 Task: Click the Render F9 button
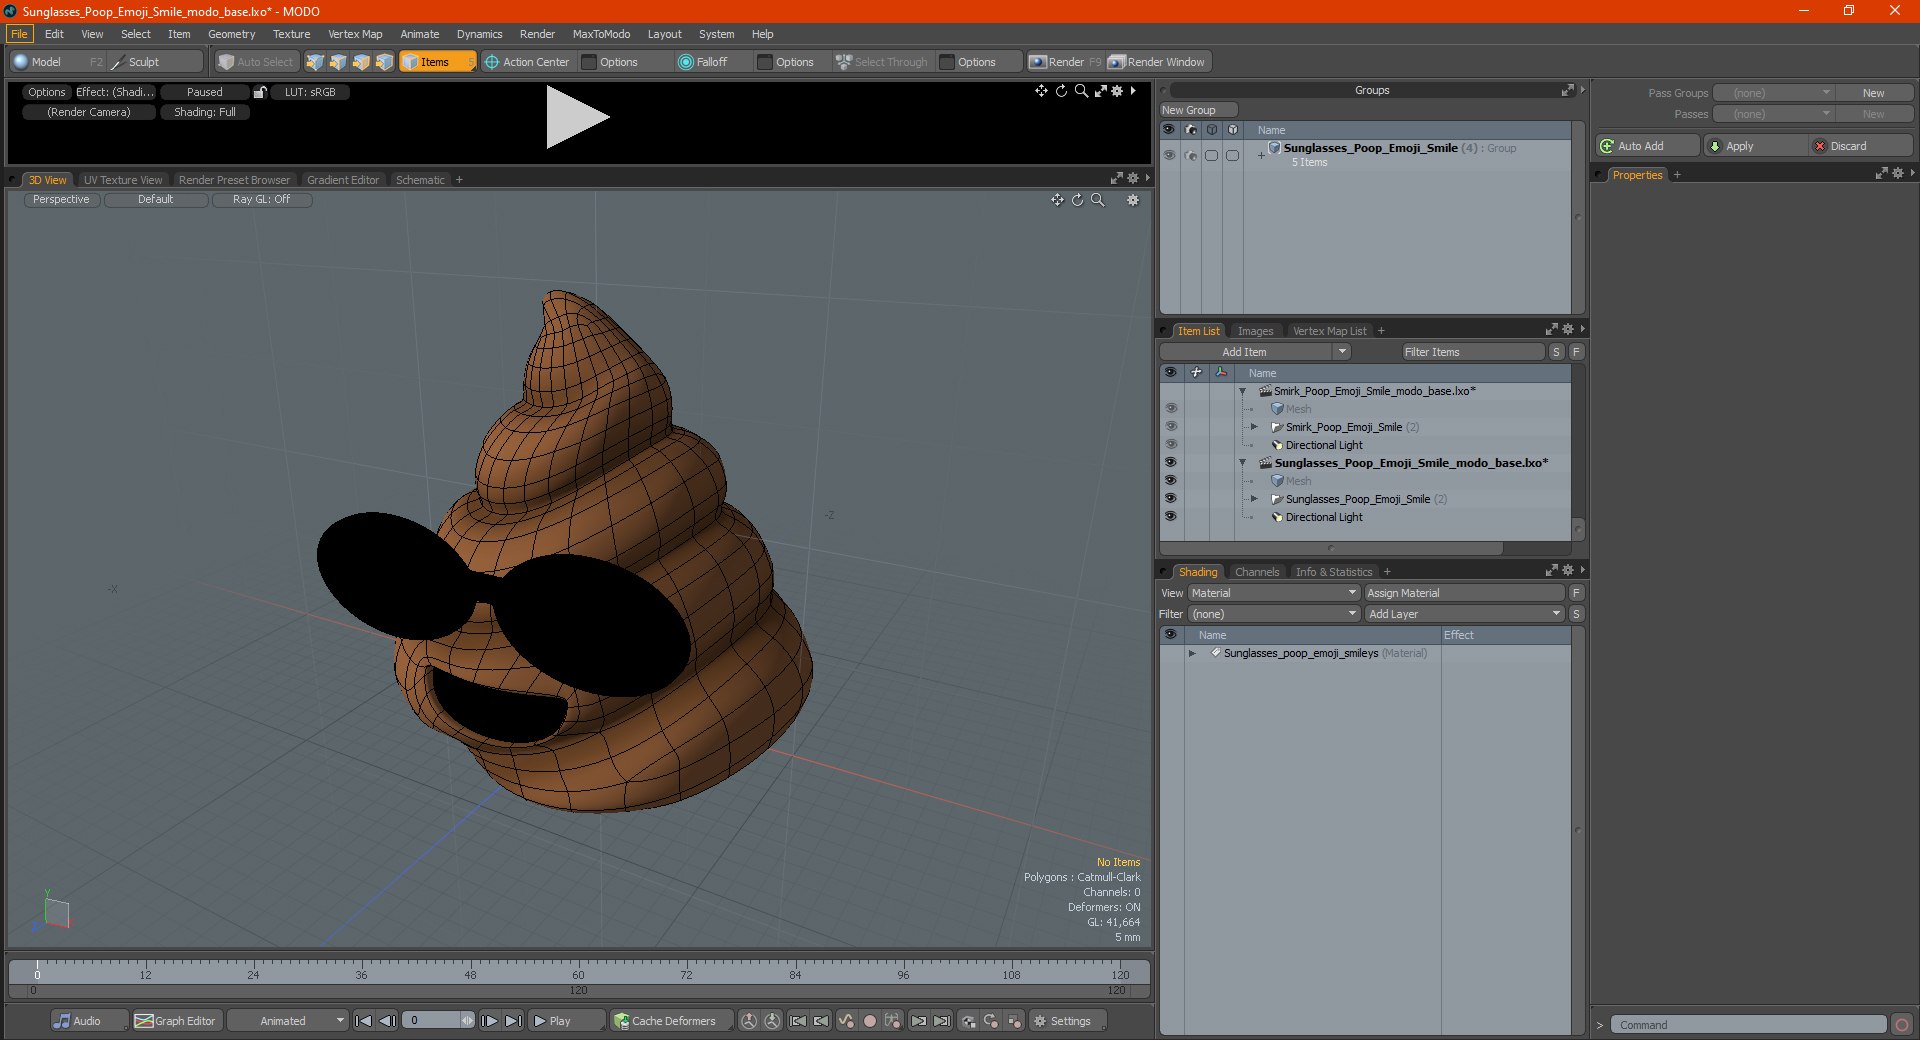point(1065,62)
